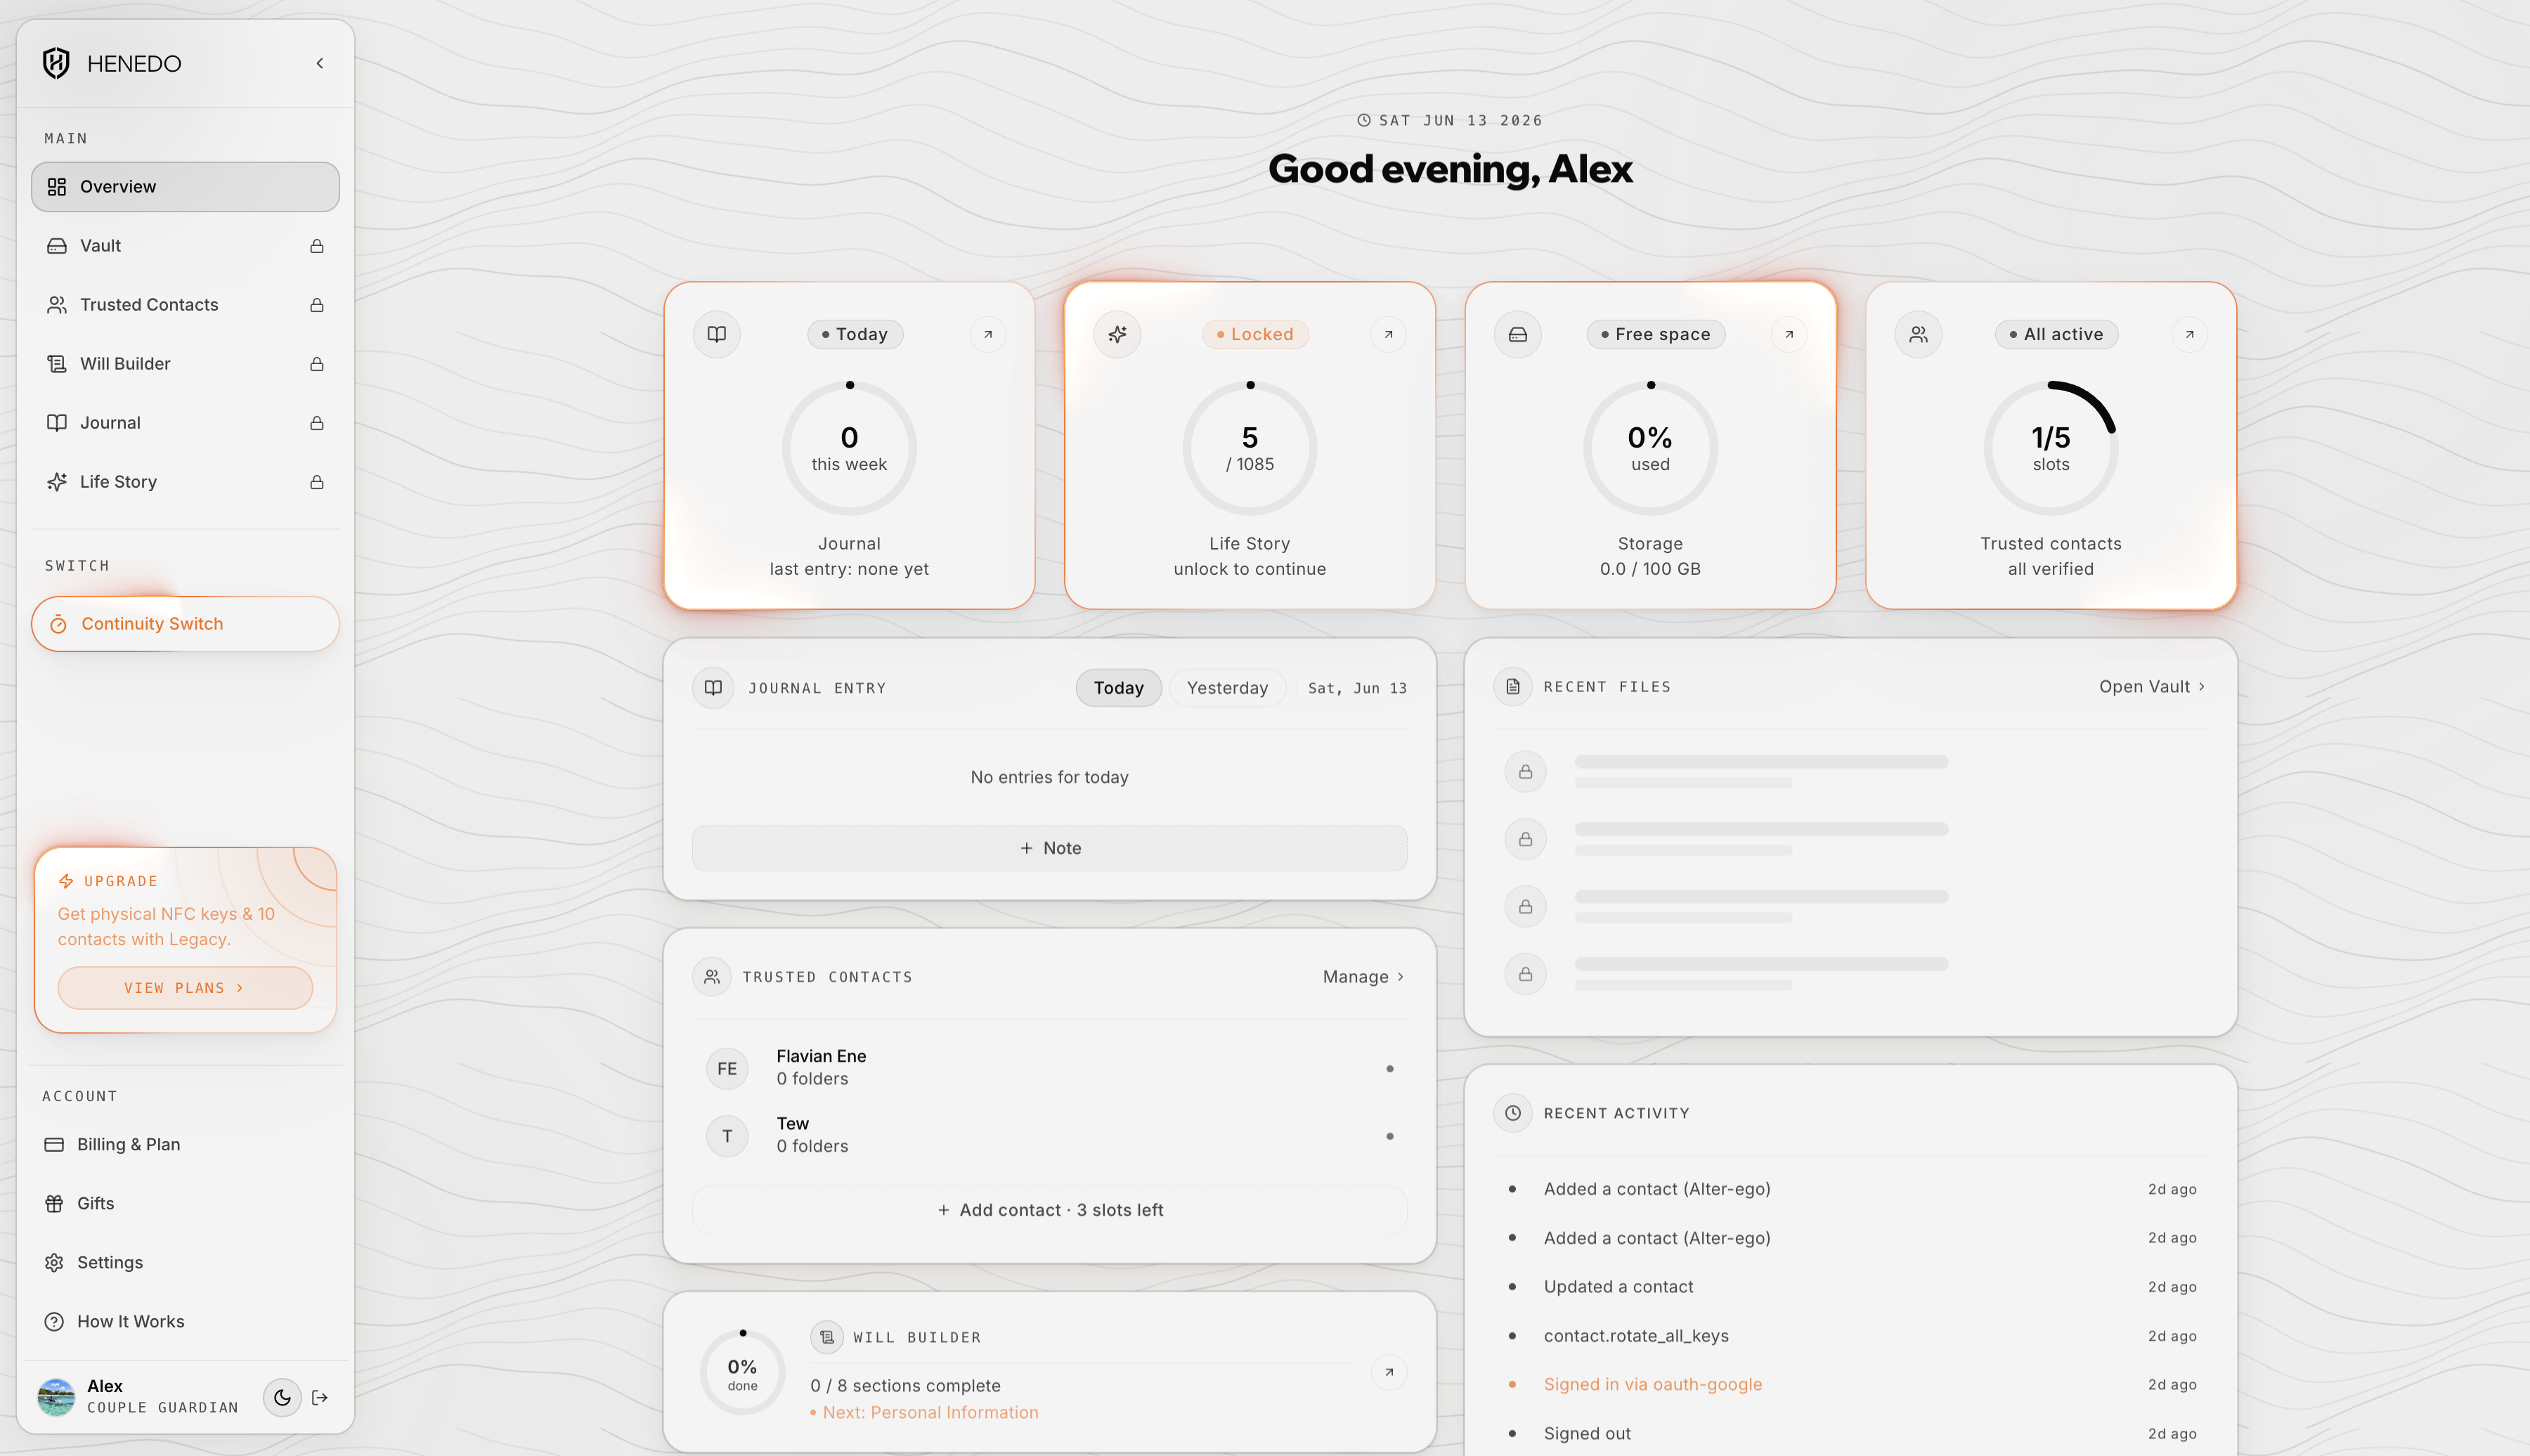The image size is (2530, 1456).
Task: Click Alex's profile avatar
Action: click(56, 1398)
